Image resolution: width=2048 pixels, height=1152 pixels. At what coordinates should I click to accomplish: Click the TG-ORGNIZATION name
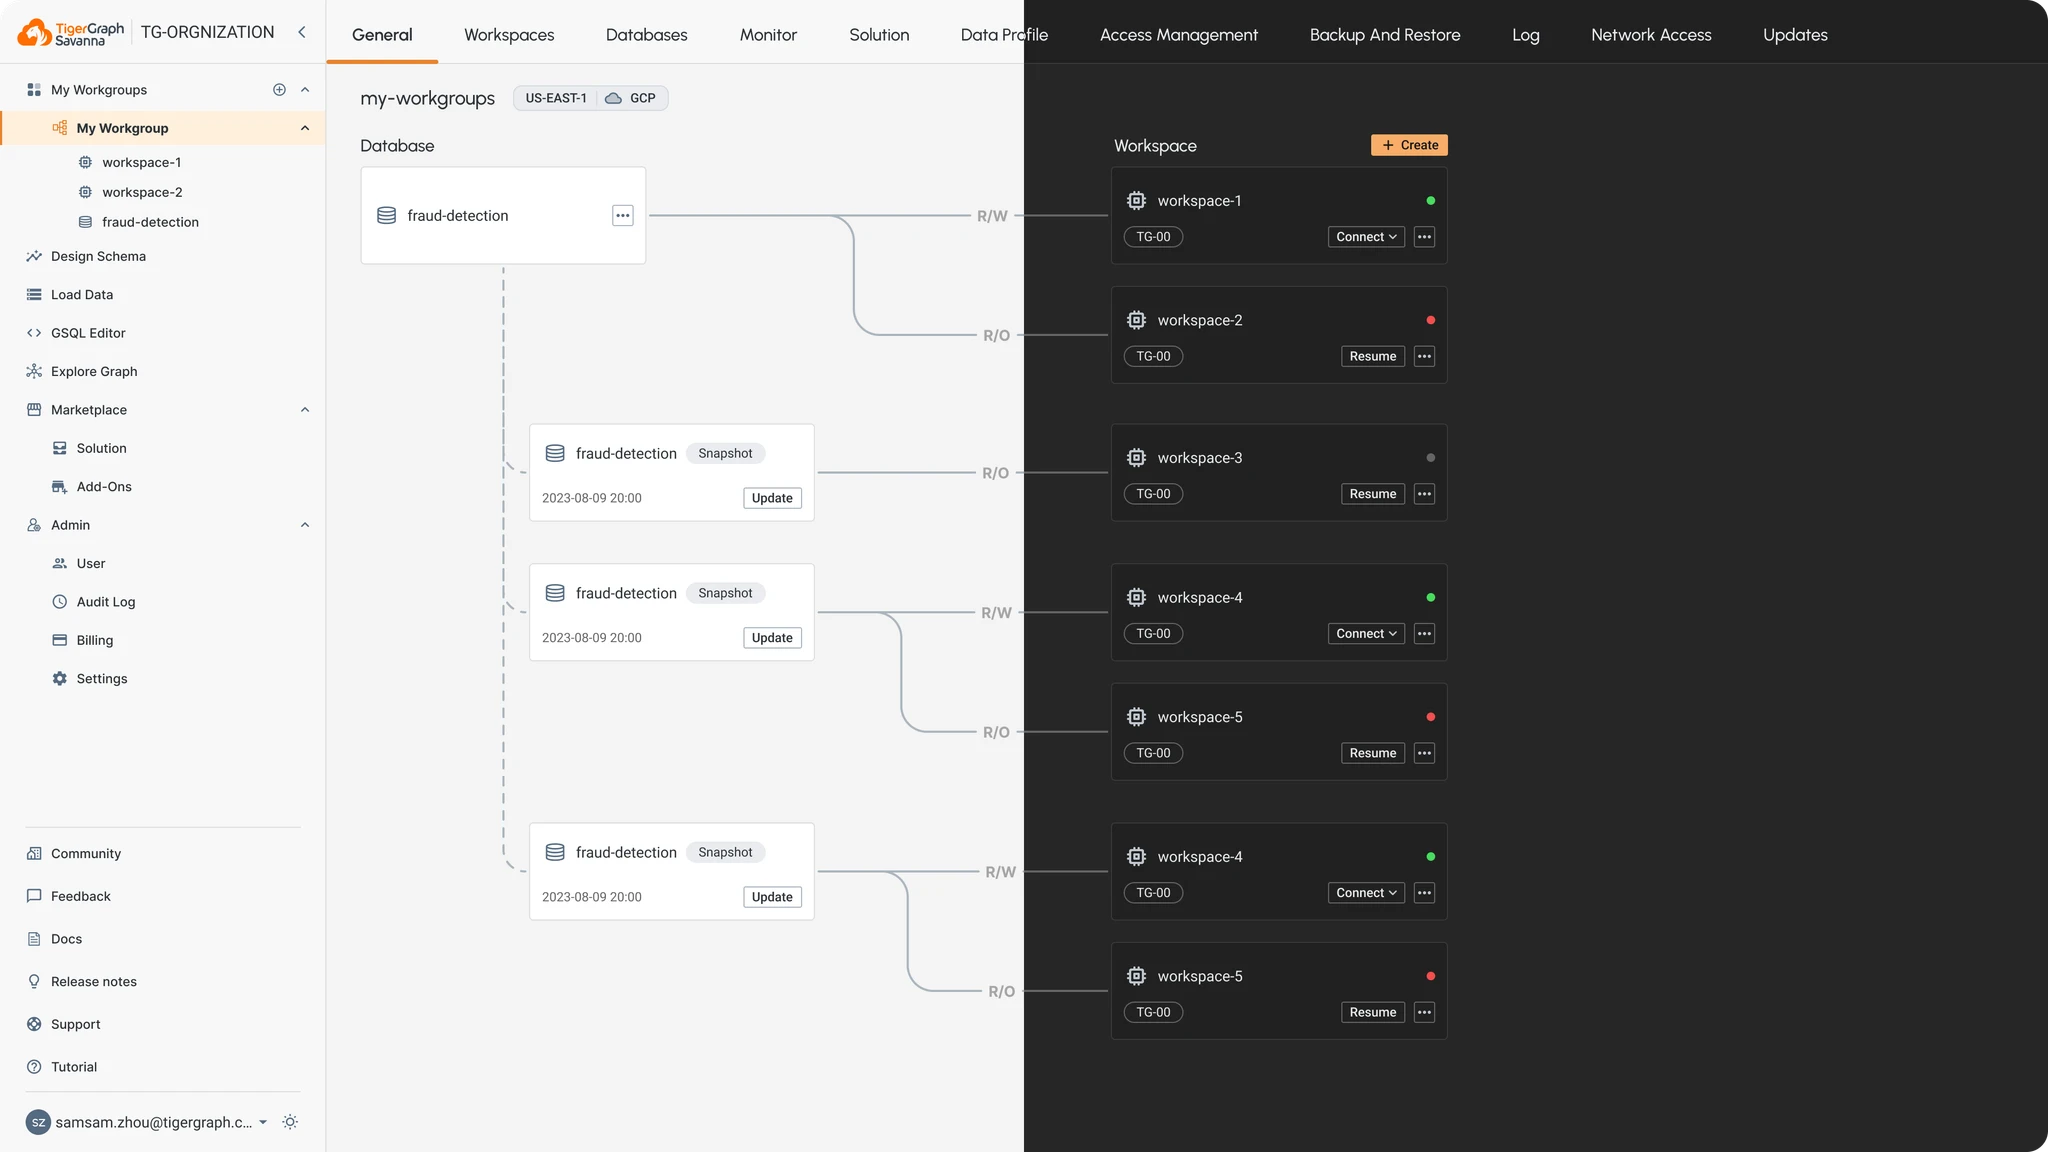click(x=207, y=32)
